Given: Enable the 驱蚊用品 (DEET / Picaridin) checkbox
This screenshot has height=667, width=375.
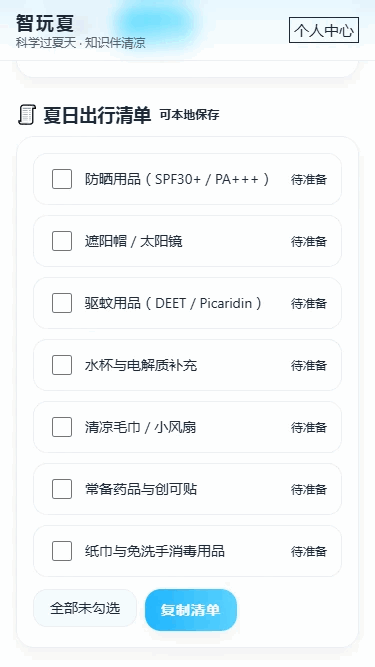Looking at the screenshot, I should [62, 303].
